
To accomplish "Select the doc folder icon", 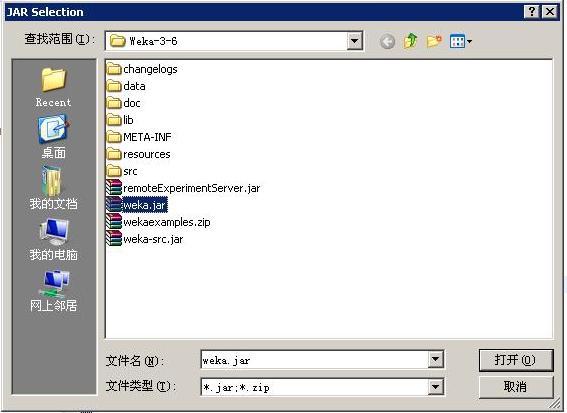I will coord(114,103).
